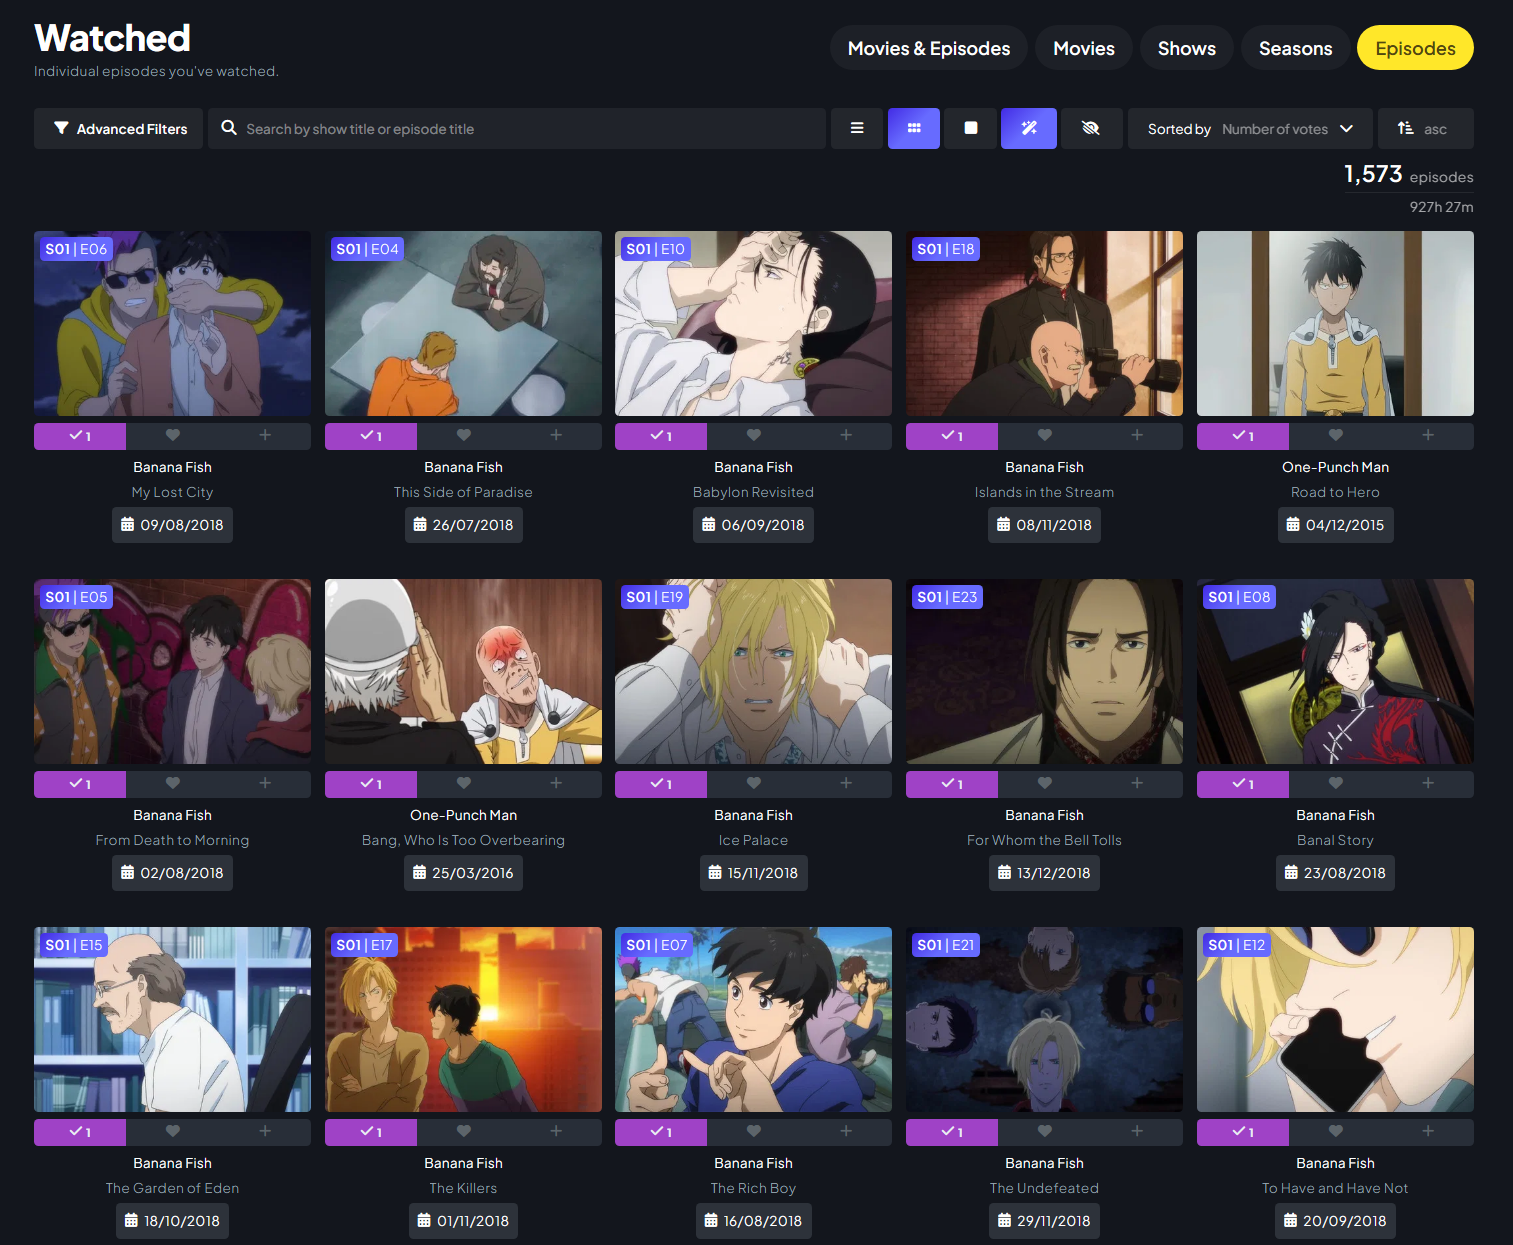Click the 13/12/2018 date badge
Screen dimensions: 1513x1245
(1044, 873)
